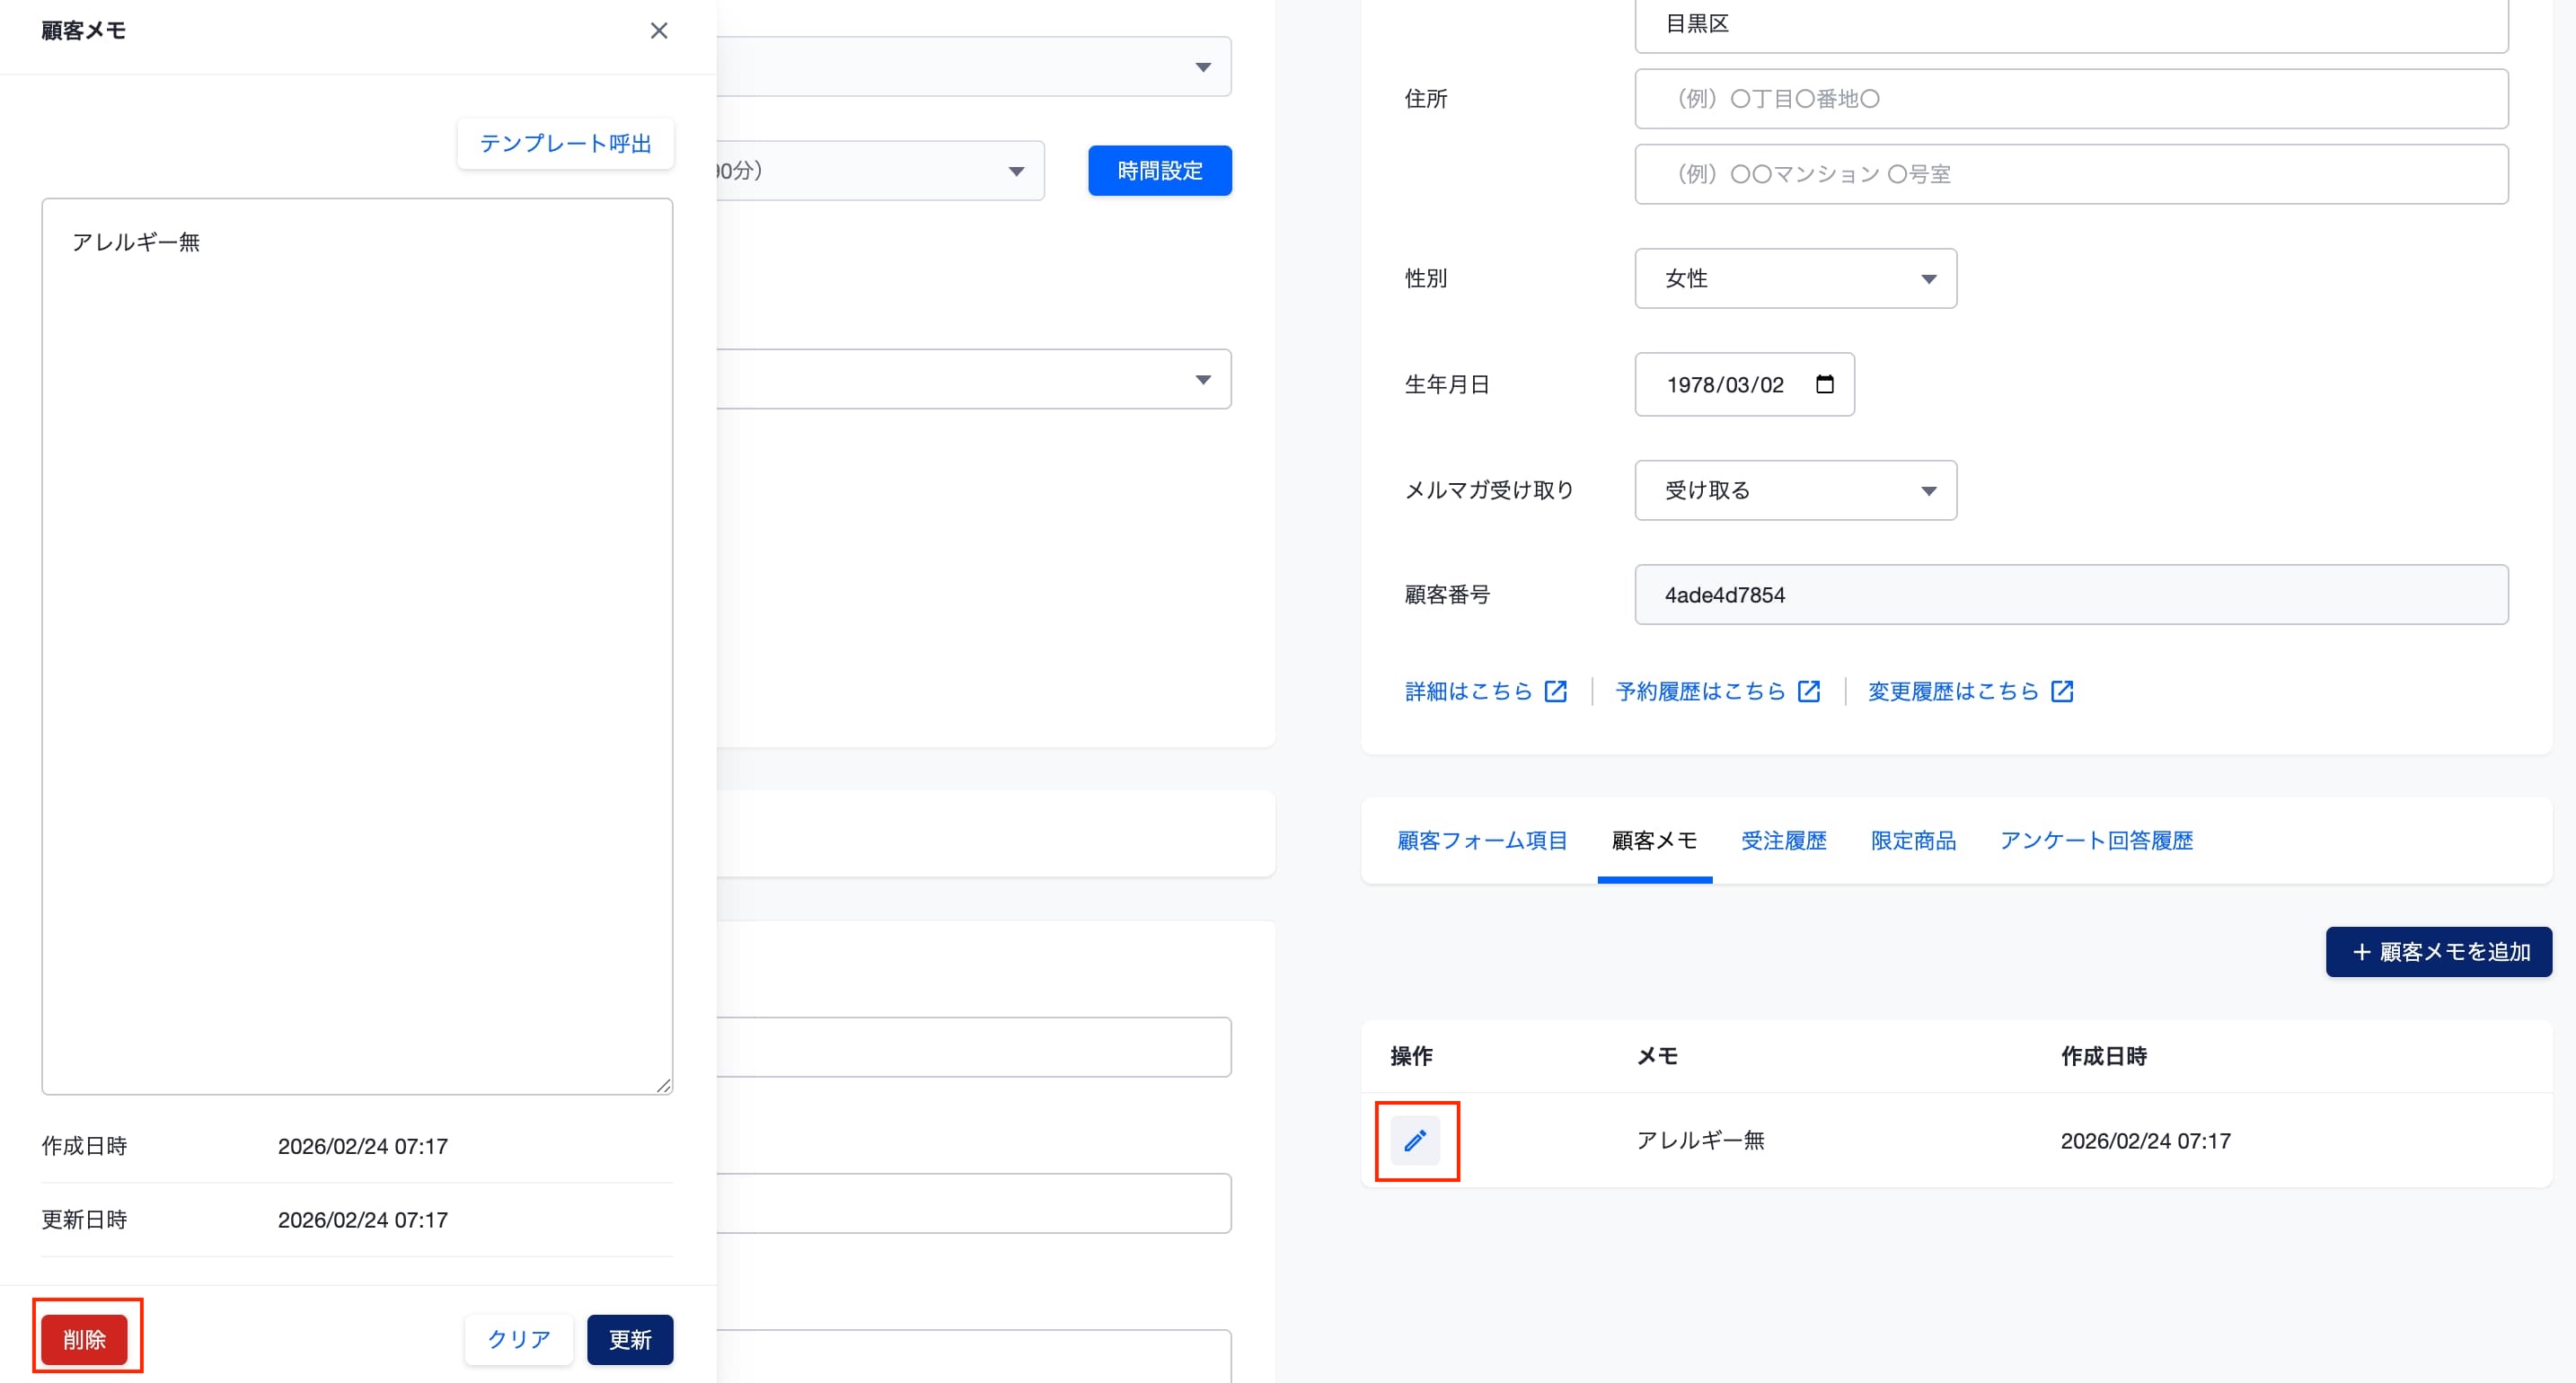Viewport: 2576px width, 1383px height.
Task: Click external link icon next to 変更履歴はこちら
Action: click(x=2061, y=691)
